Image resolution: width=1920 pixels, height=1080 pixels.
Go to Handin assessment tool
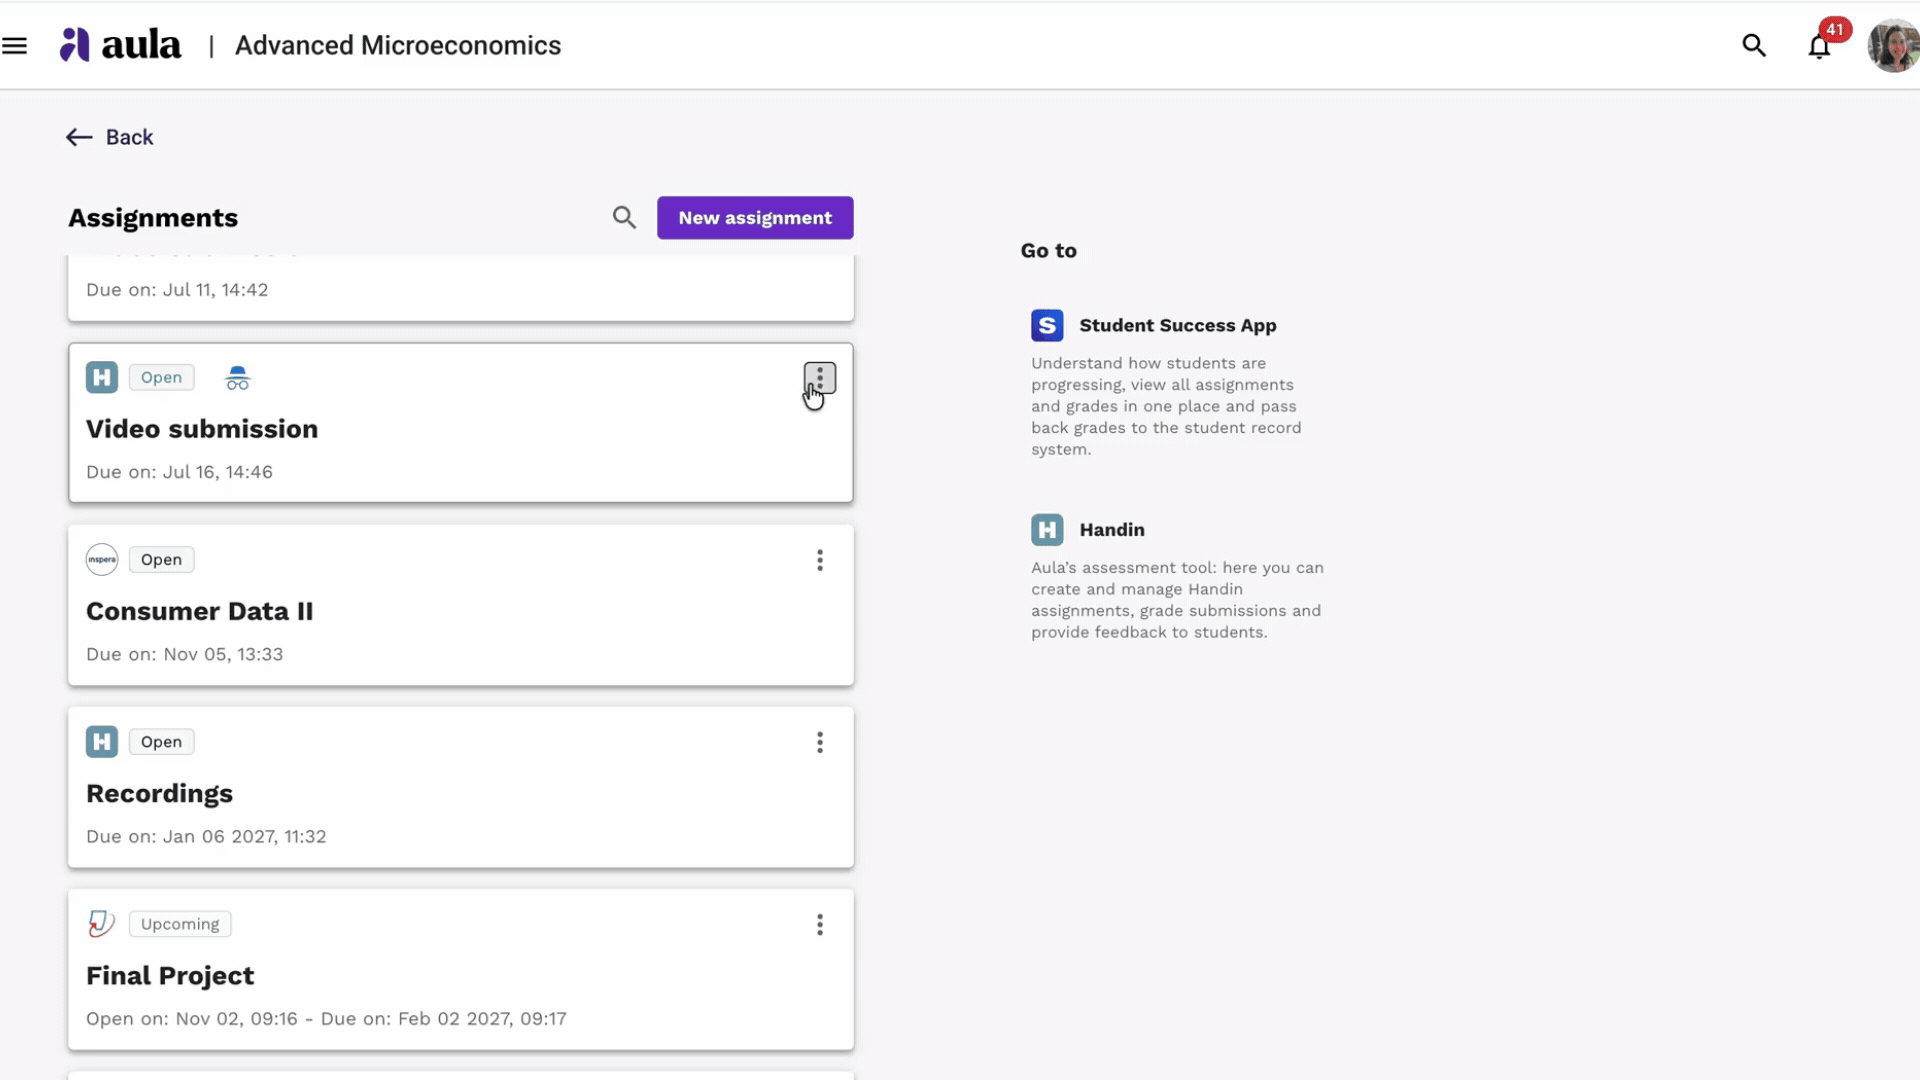coord(1112,529)
